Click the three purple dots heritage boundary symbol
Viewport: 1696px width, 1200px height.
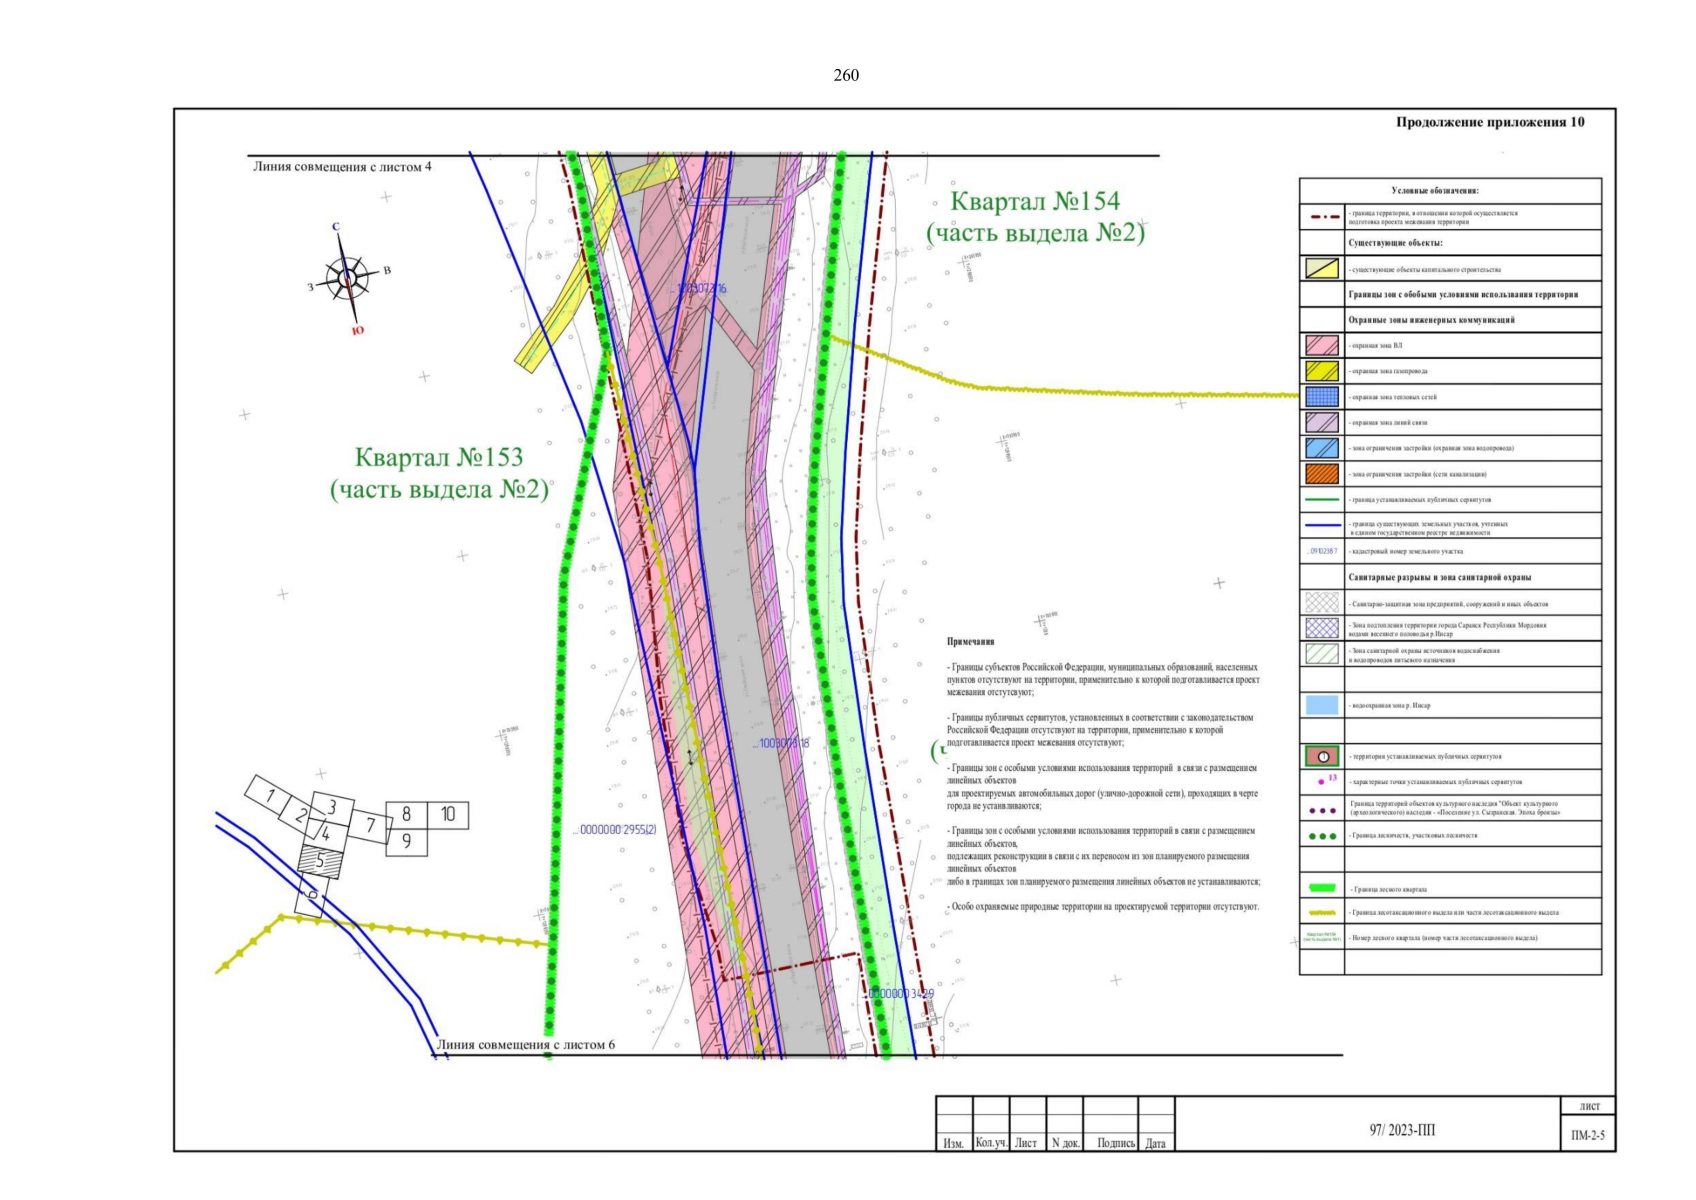(1321, 810)
